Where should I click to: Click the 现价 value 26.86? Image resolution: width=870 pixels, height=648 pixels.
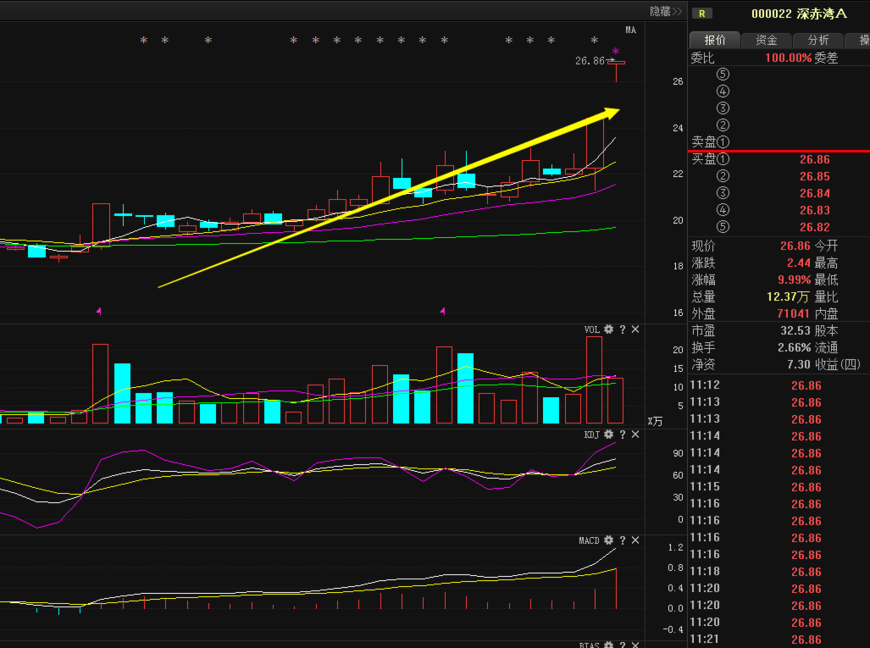[x=795, y=246]
